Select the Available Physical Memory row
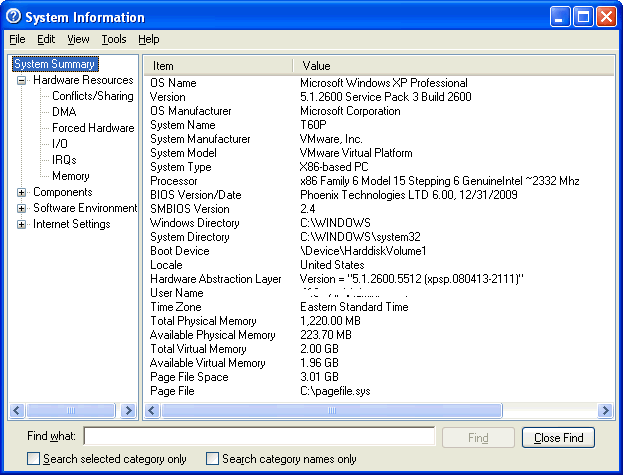This screenshot has width=623, height=475. [379, 335]
